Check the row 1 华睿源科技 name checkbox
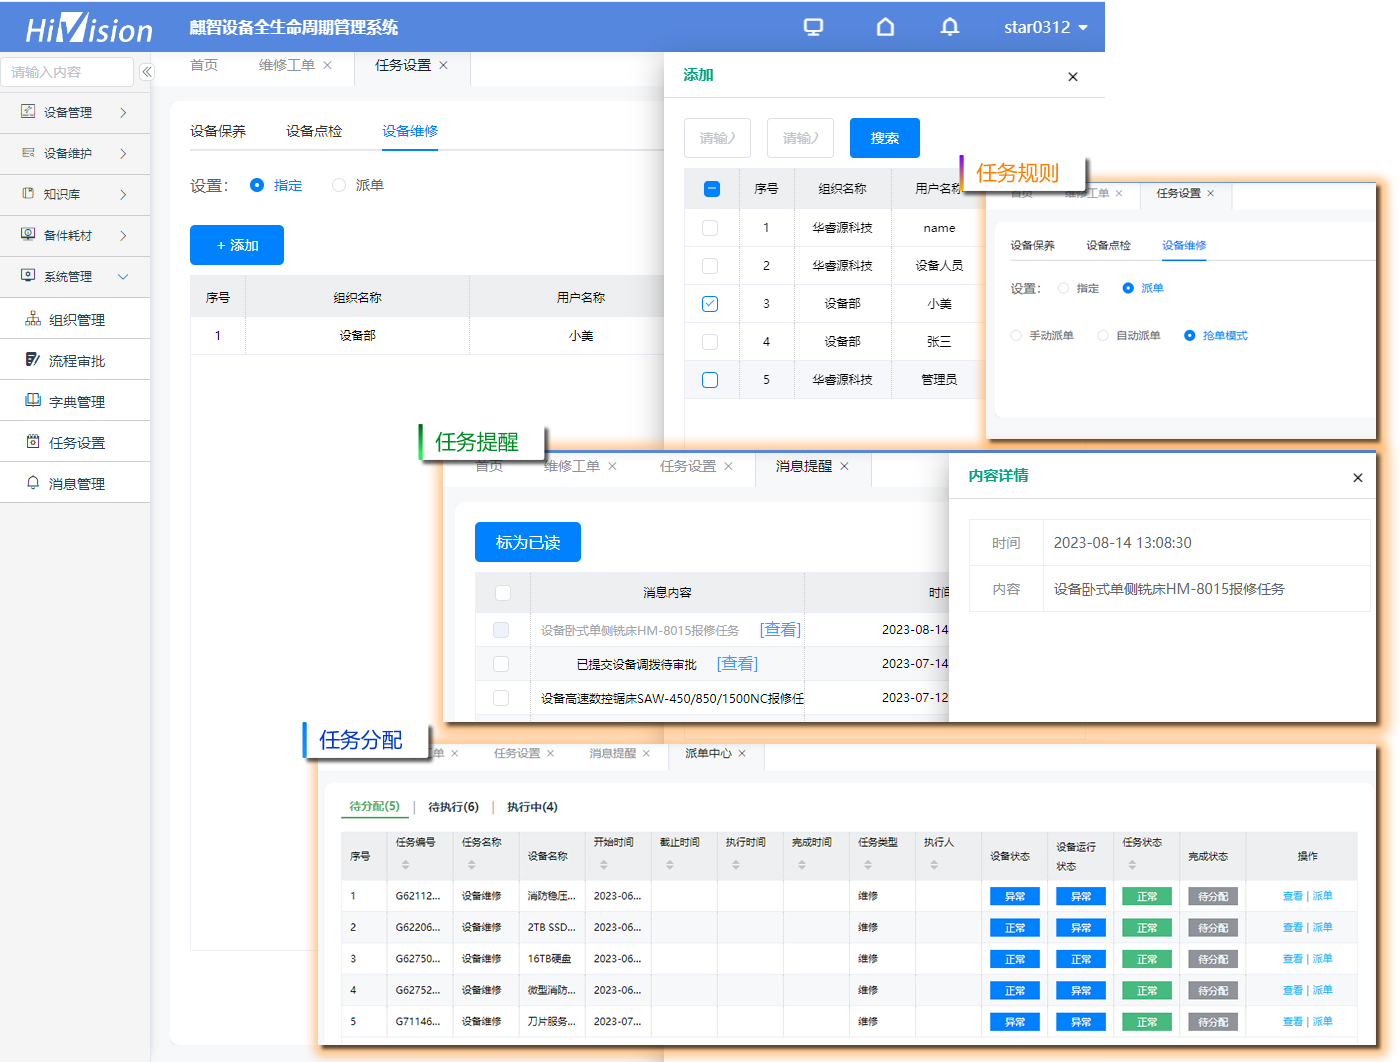 710,228
